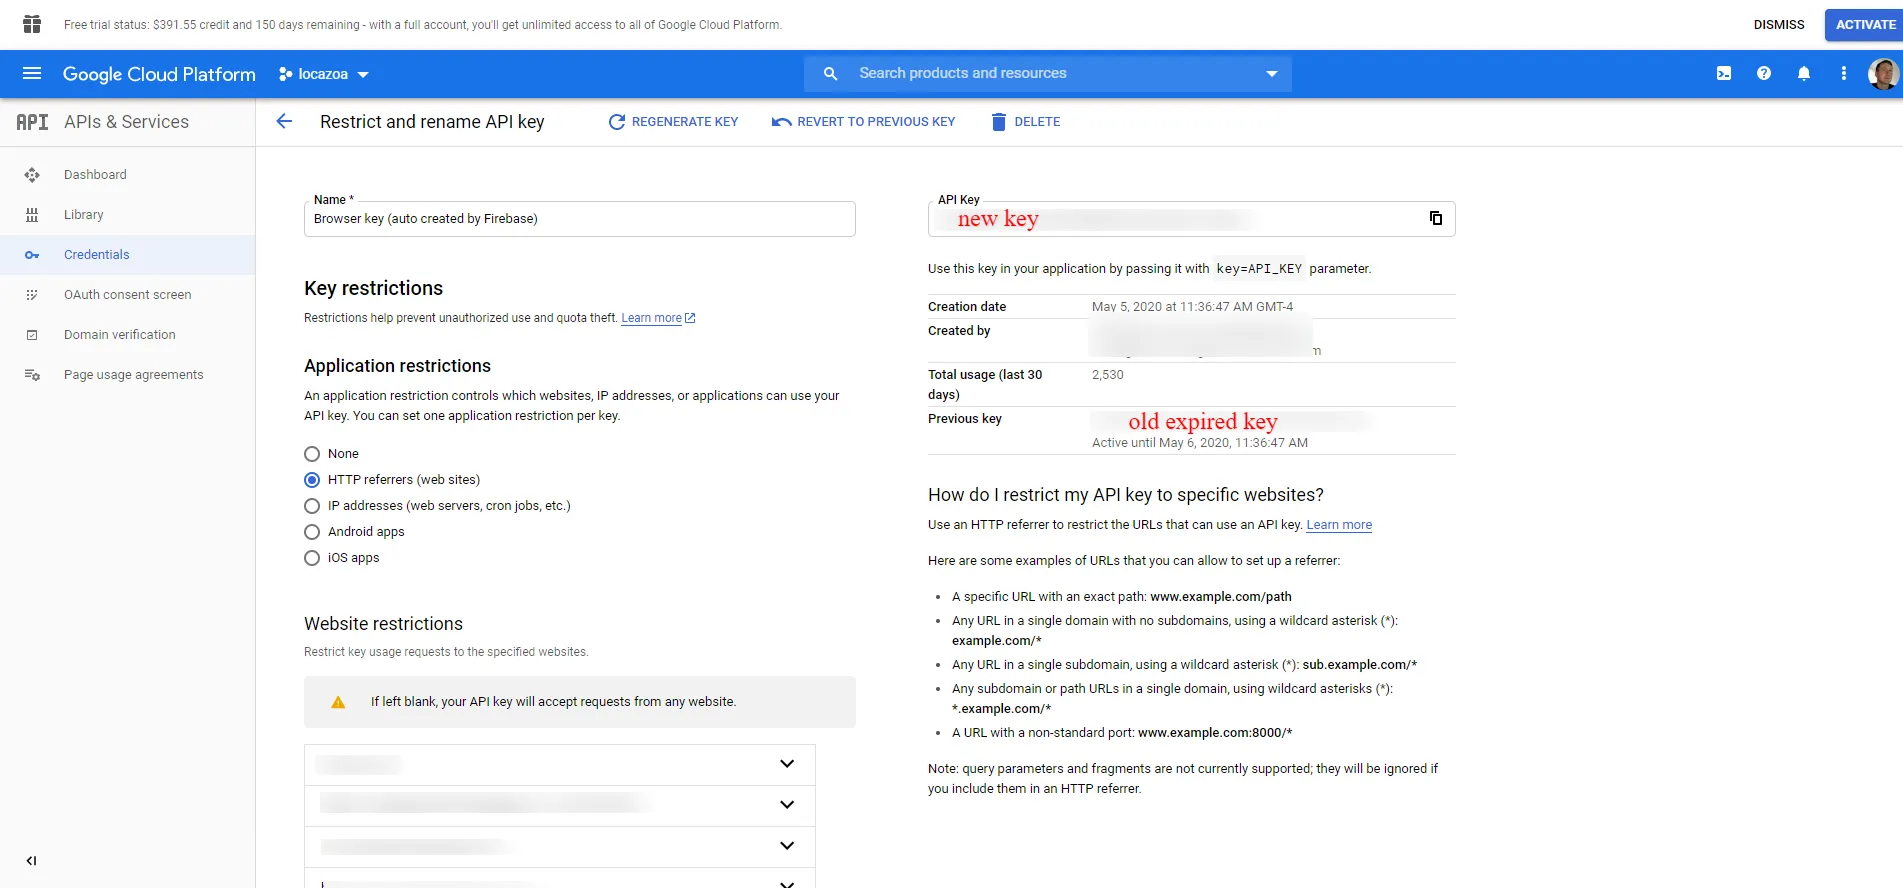Open Learn more about HTTP referrers
This screenshot has width=1903, height=888.
[x=1339, y=525]
